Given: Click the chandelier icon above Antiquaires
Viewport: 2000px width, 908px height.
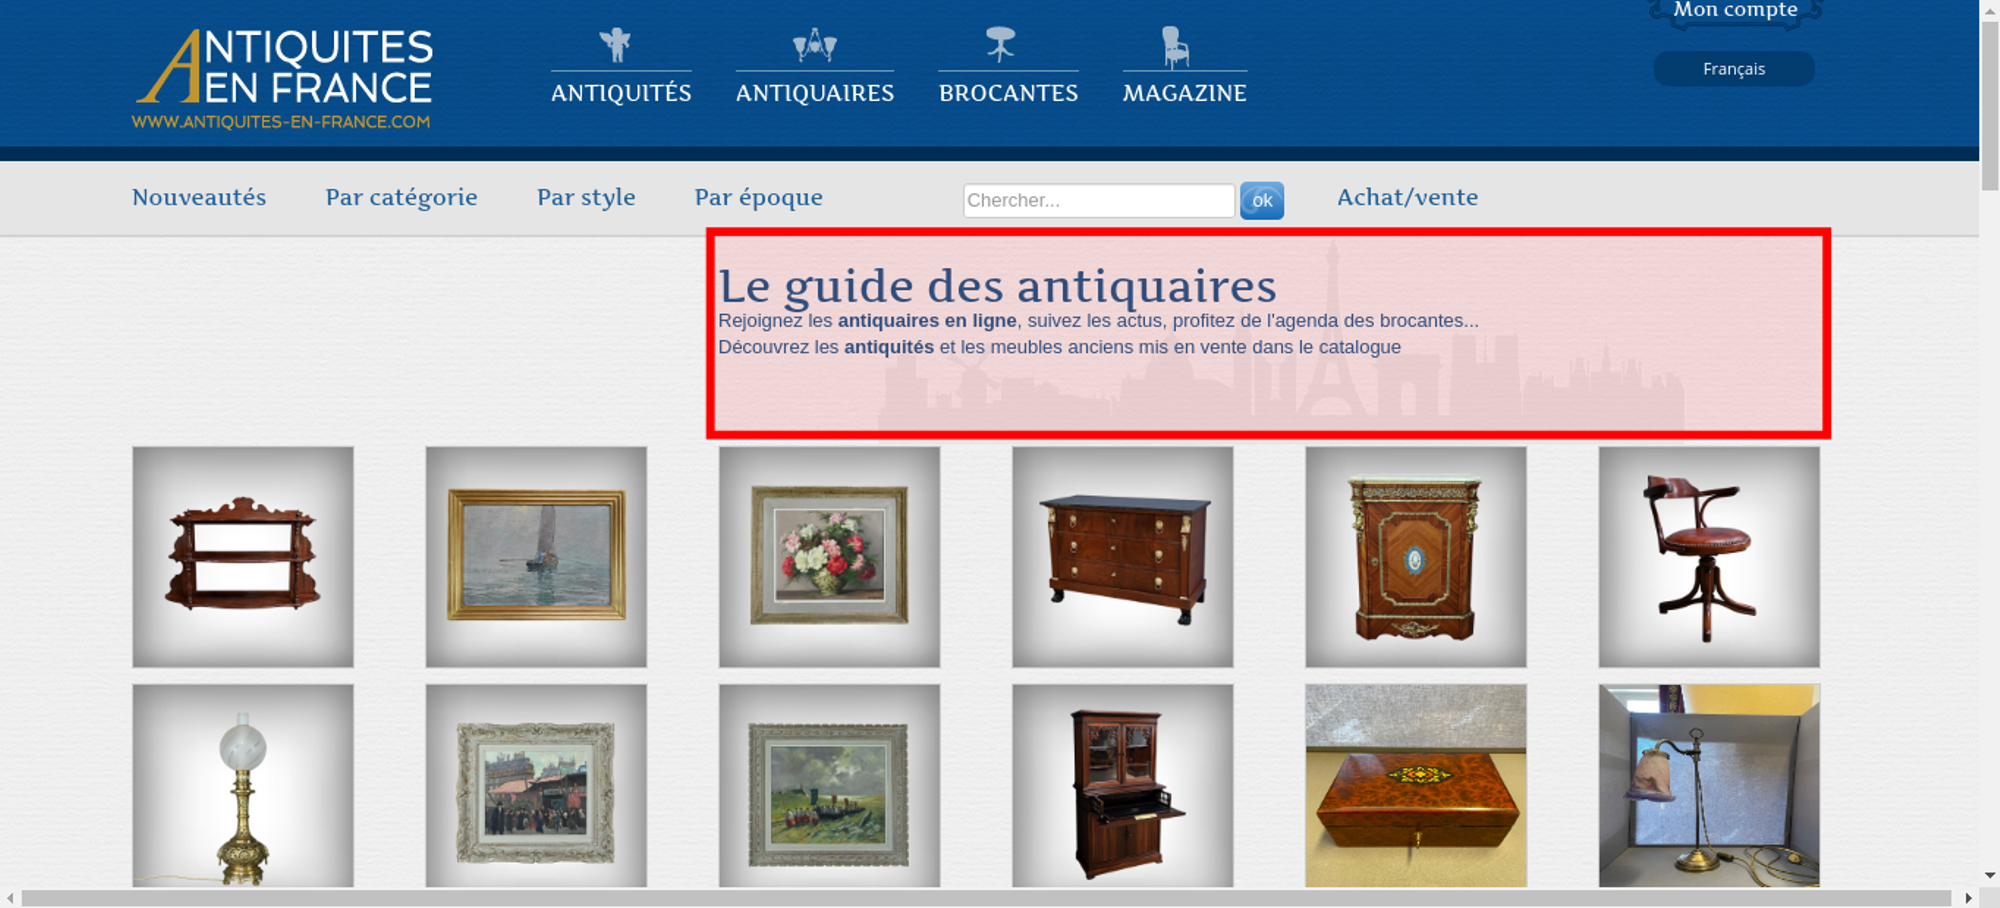Looking at the screenshot, I should pyautogui.click(x=814, y=45).
